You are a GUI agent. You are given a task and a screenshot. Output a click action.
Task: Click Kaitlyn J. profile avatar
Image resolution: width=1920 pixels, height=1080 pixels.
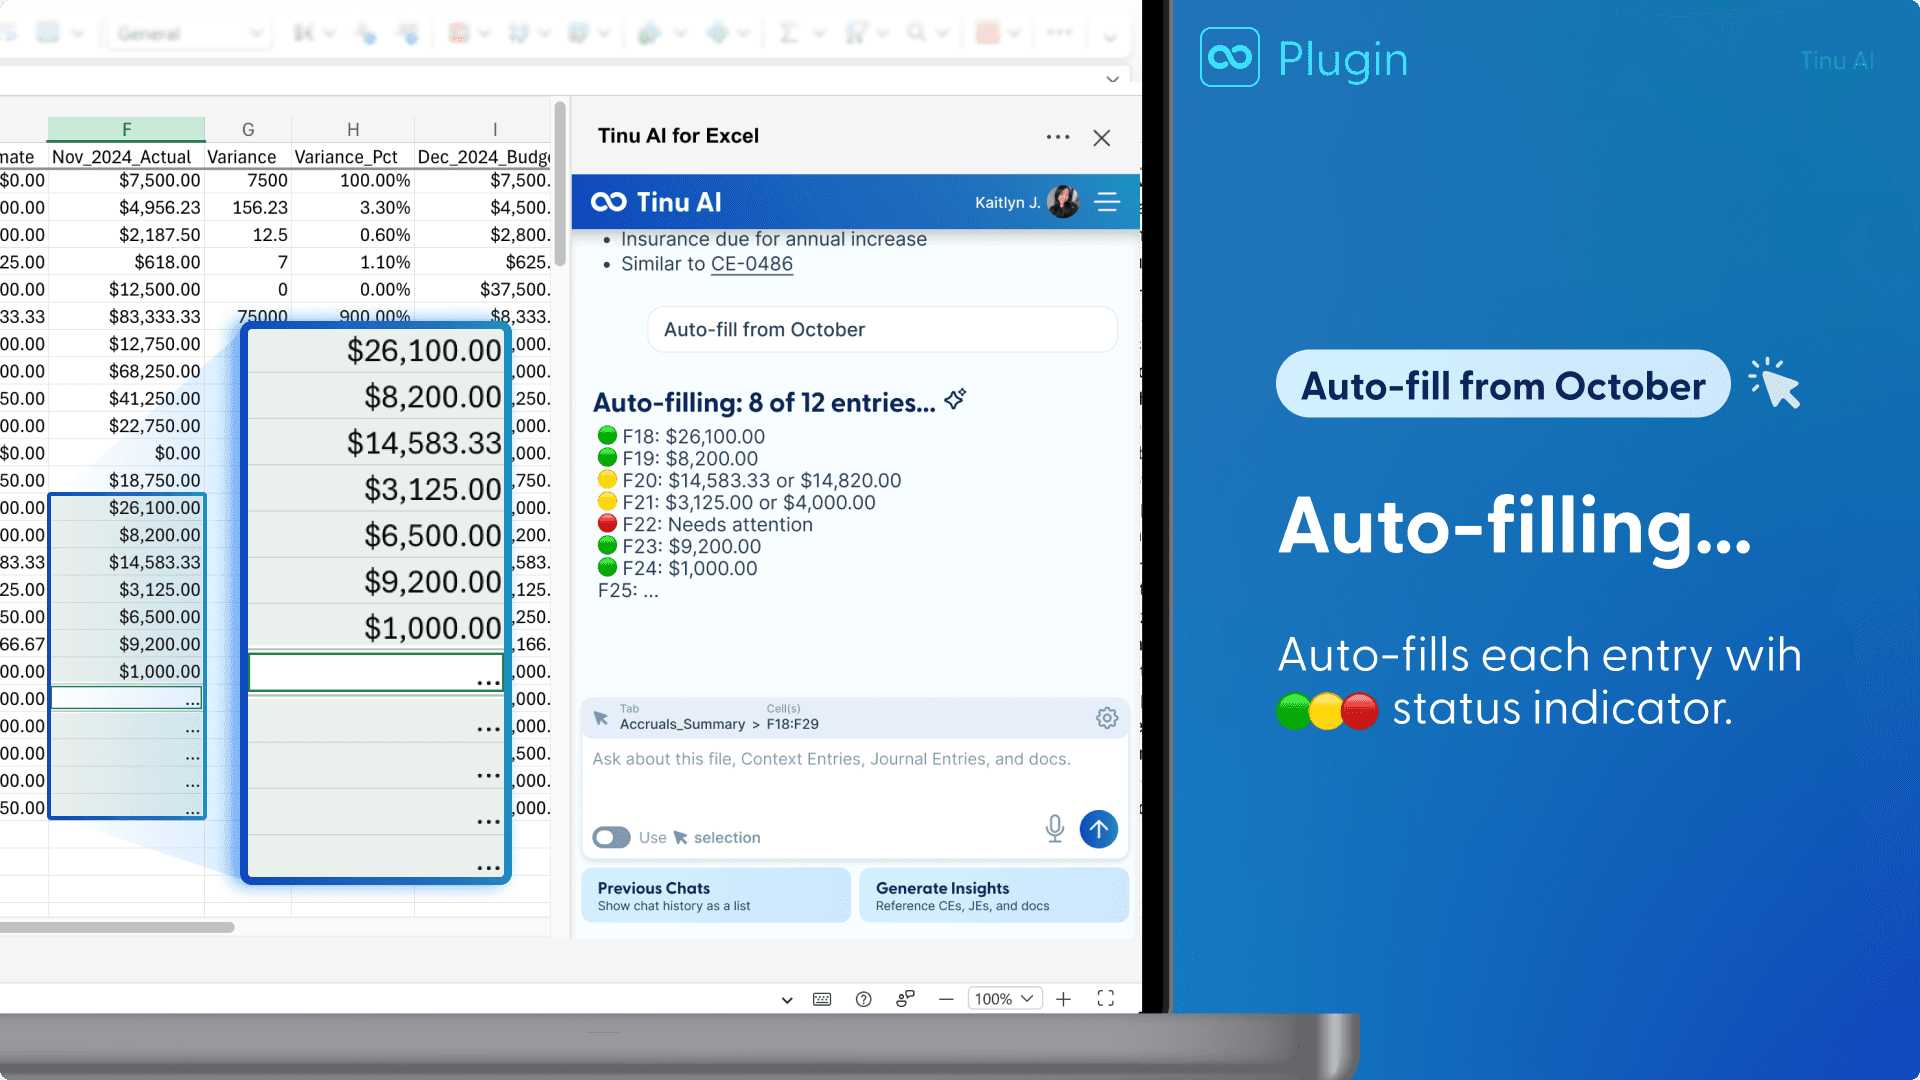(x=1062, y=202)
